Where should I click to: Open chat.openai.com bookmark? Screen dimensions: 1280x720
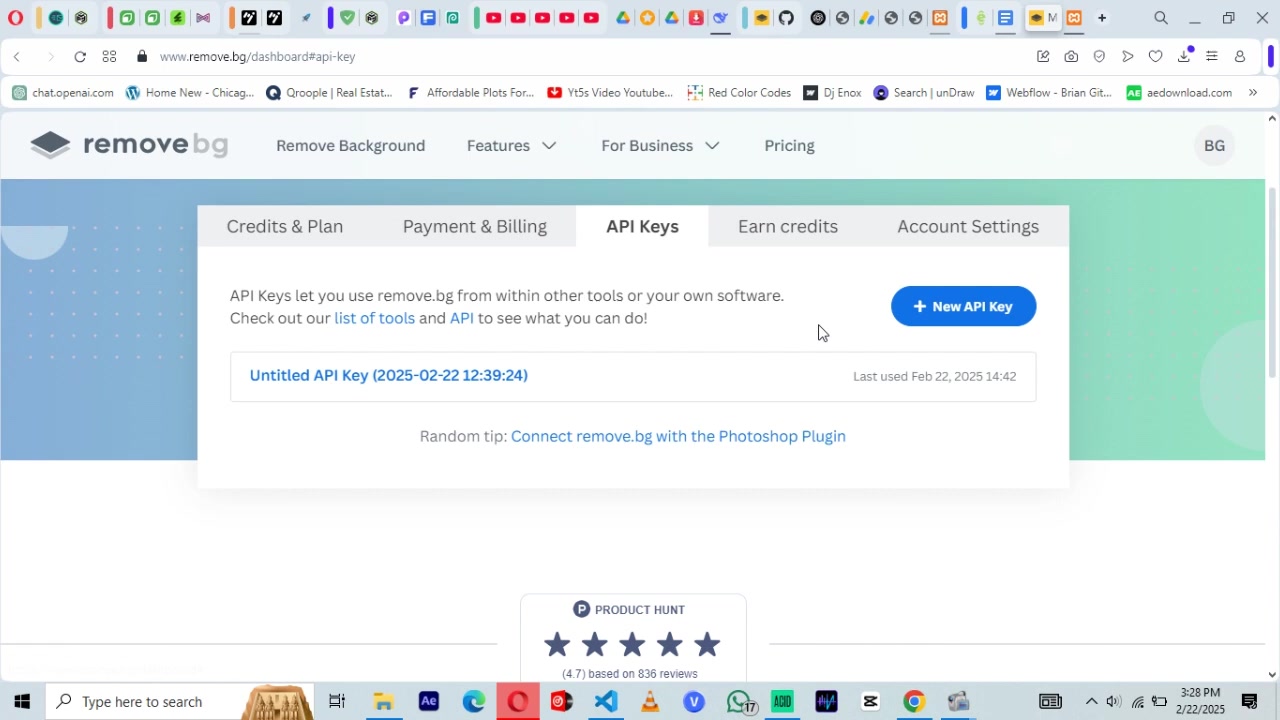pos(63,93)
